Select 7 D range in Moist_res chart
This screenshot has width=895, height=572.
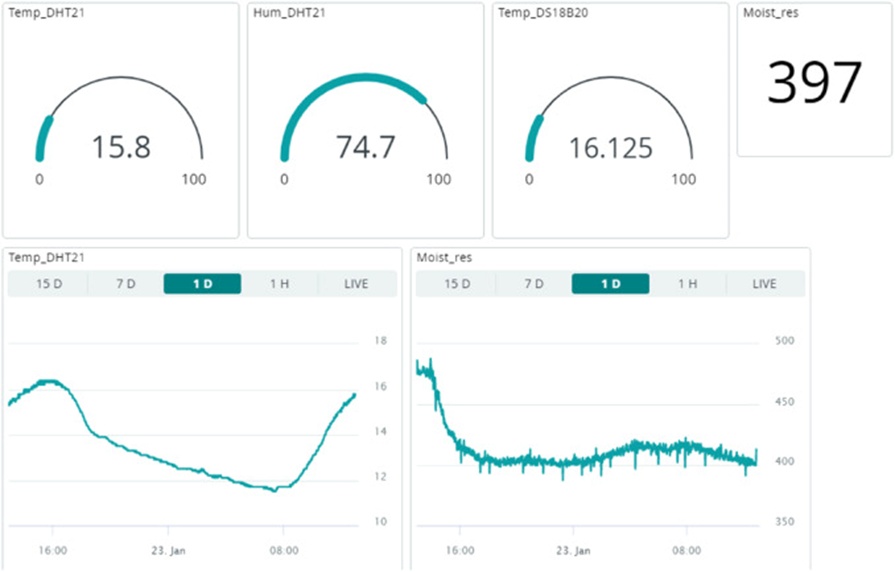(534, 284)
